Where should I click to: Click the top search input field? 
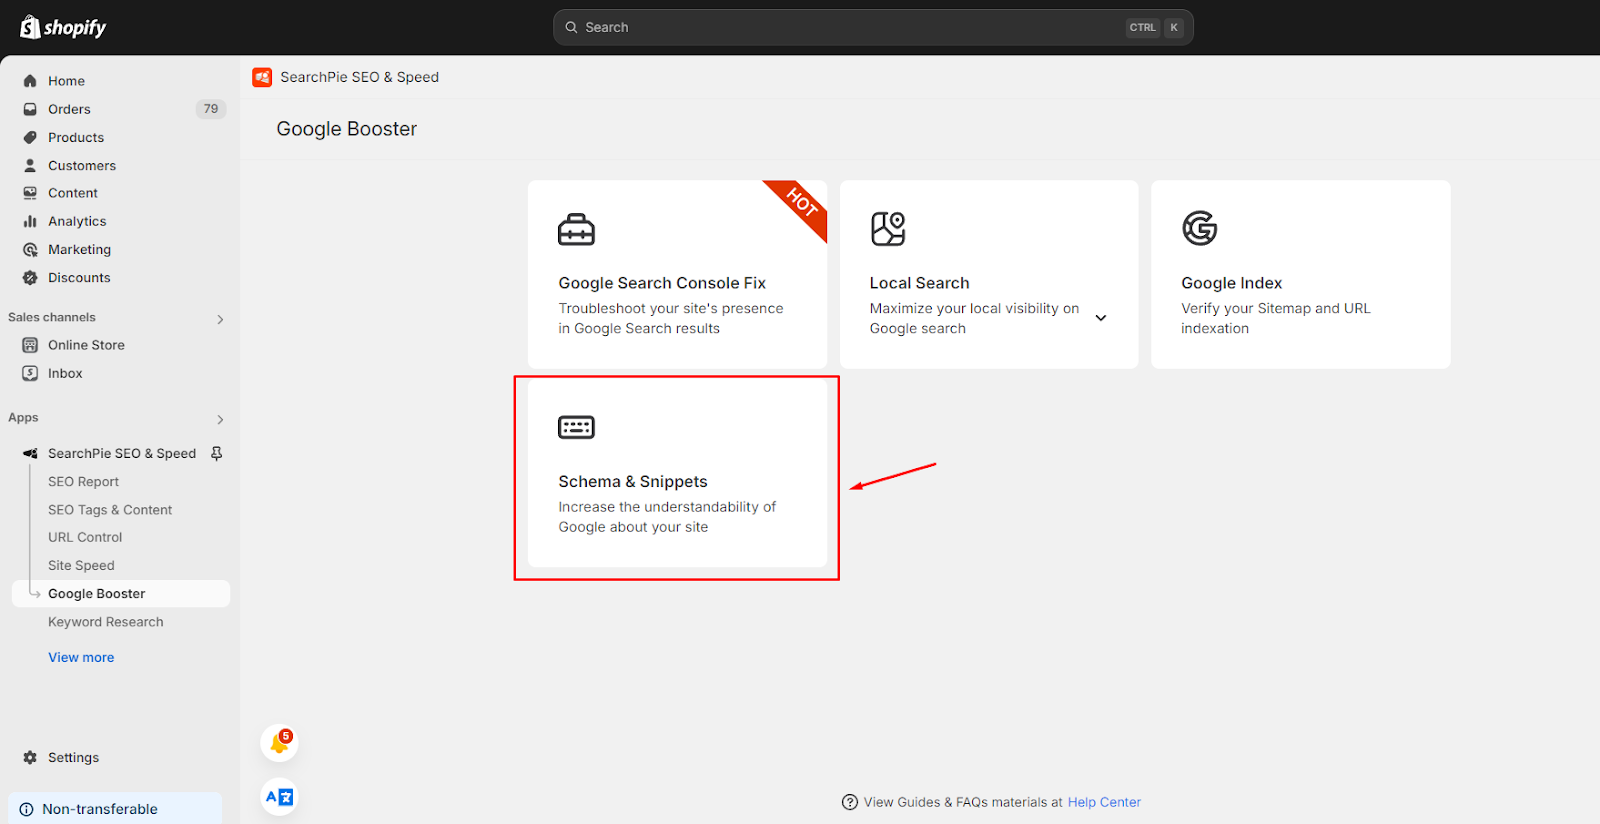873,27
